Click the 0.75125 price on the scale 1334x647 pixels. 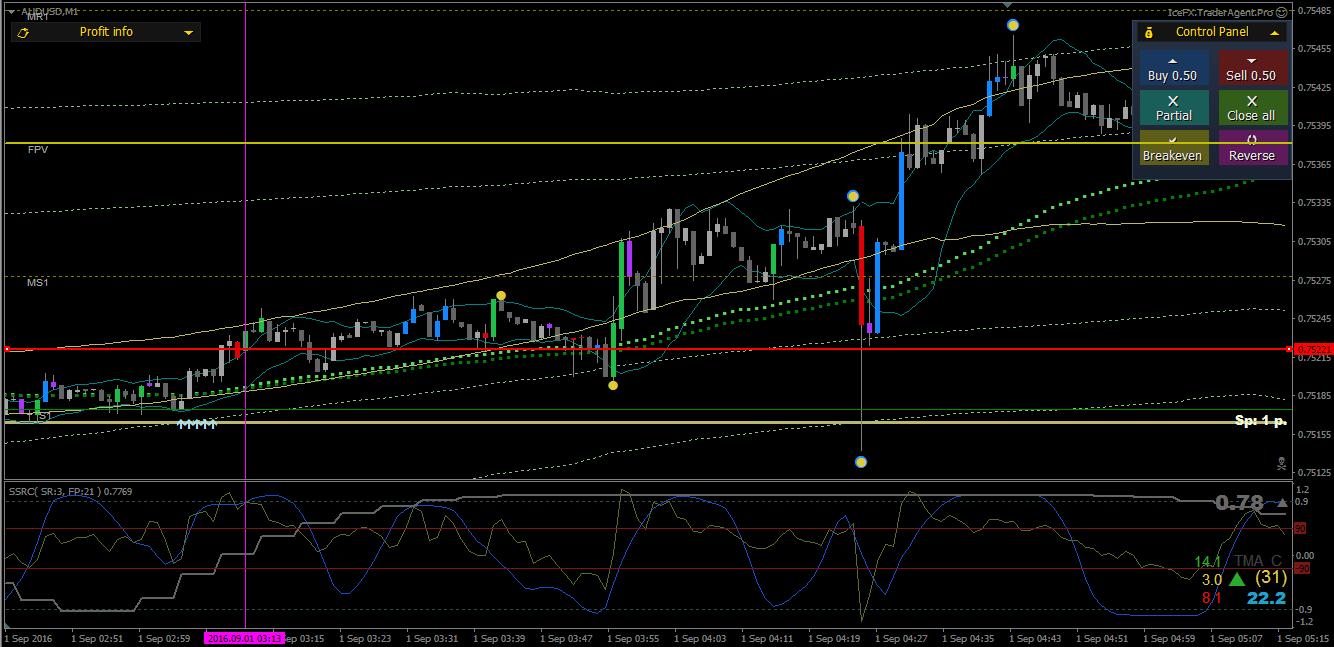[x=1312, y=472]
